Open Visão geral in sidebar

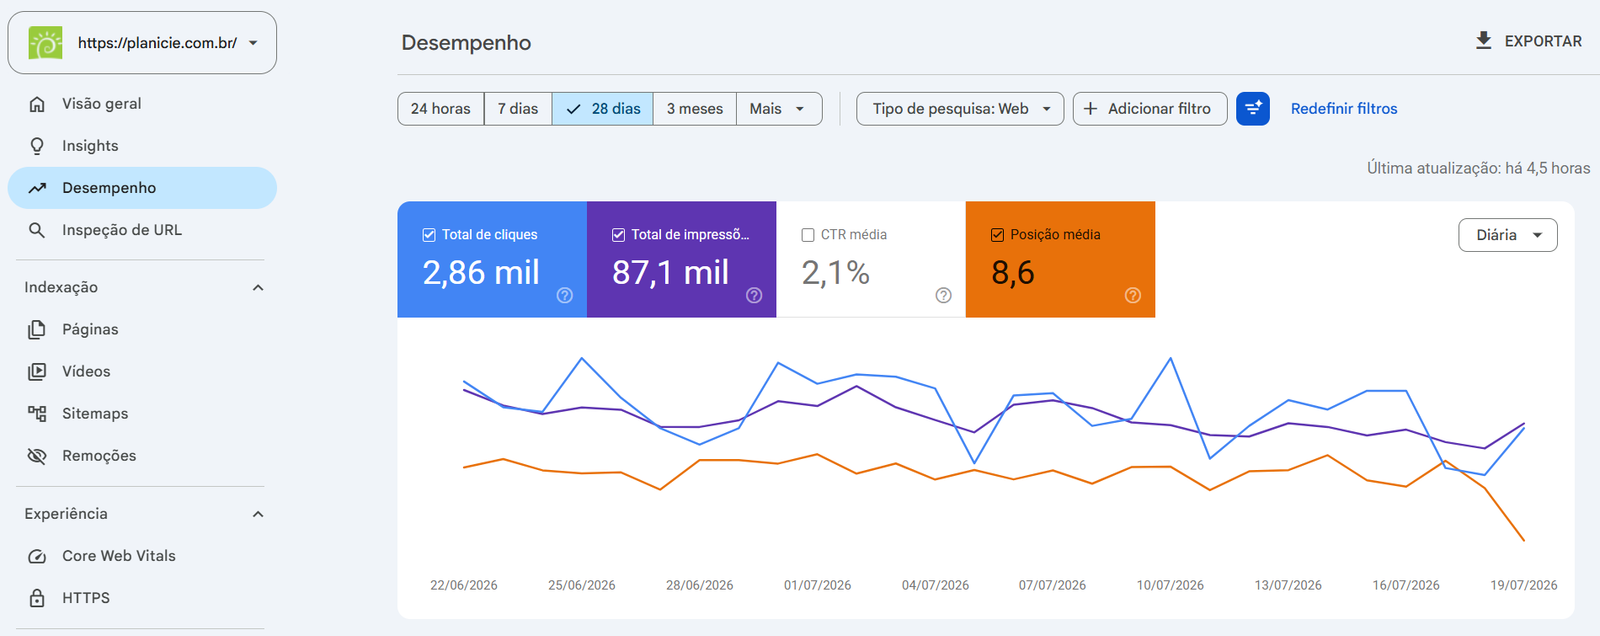142,104
